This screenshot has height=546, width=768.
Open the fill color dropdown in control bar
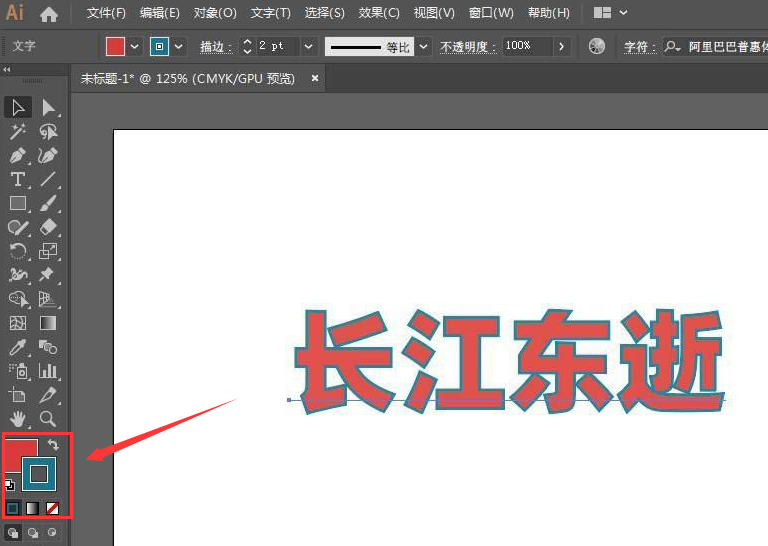[135, 47]
